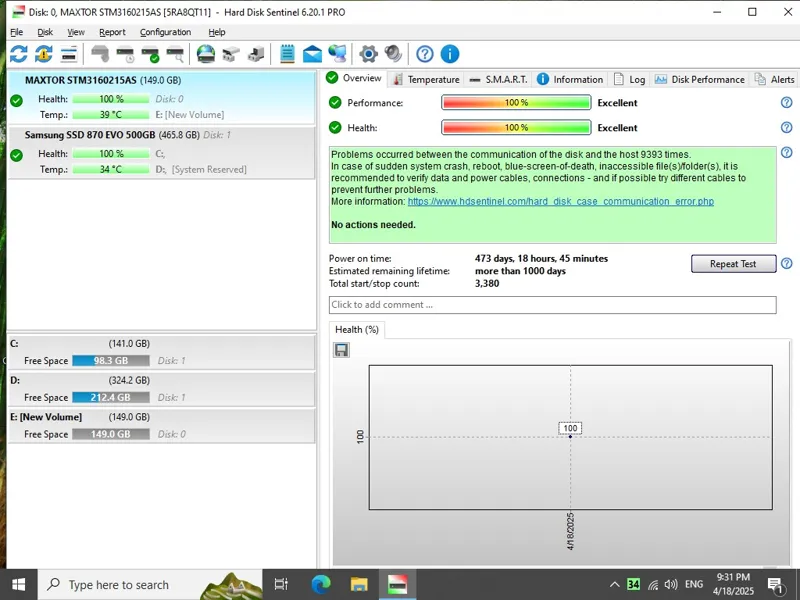Switch to the S.M.A.R.T. tab
The image size is (800, 600).
tap(498, 80)
